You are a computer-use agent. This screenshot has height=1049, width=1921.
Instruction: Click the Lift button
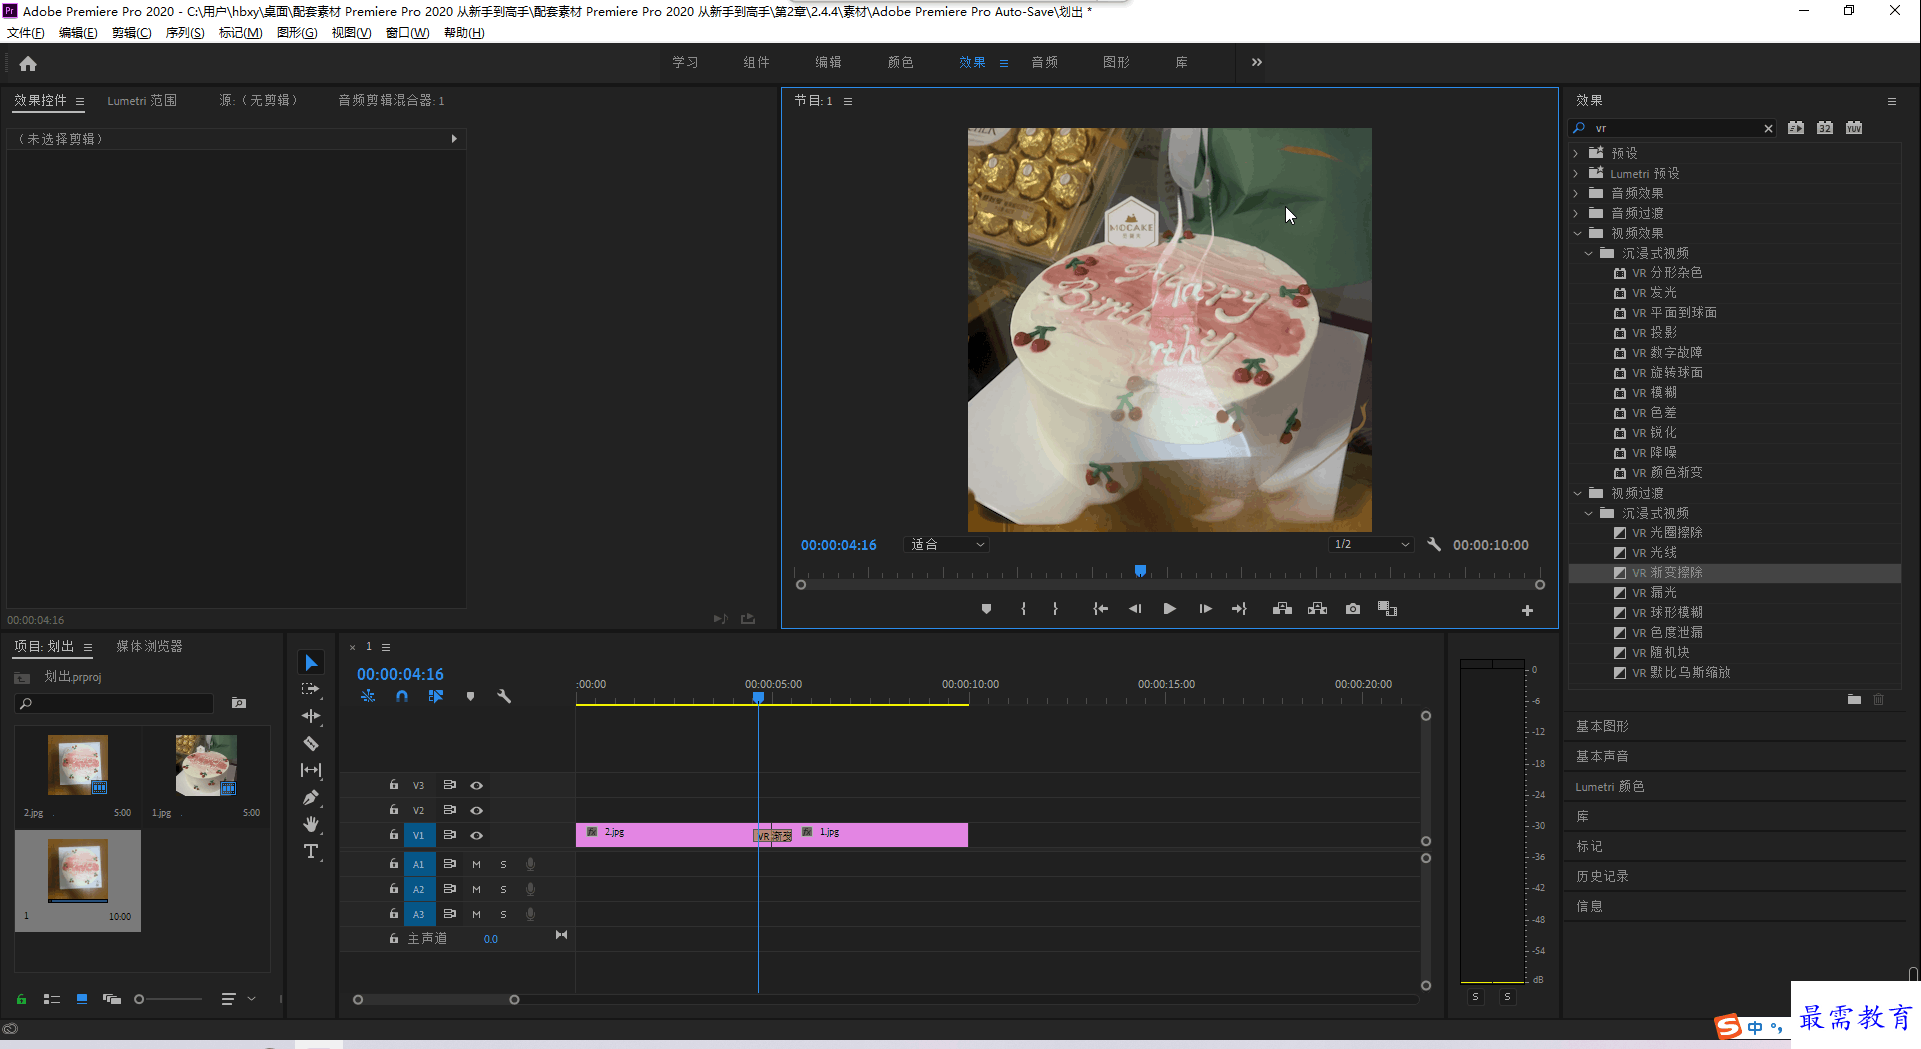[x=1282, y=609]
